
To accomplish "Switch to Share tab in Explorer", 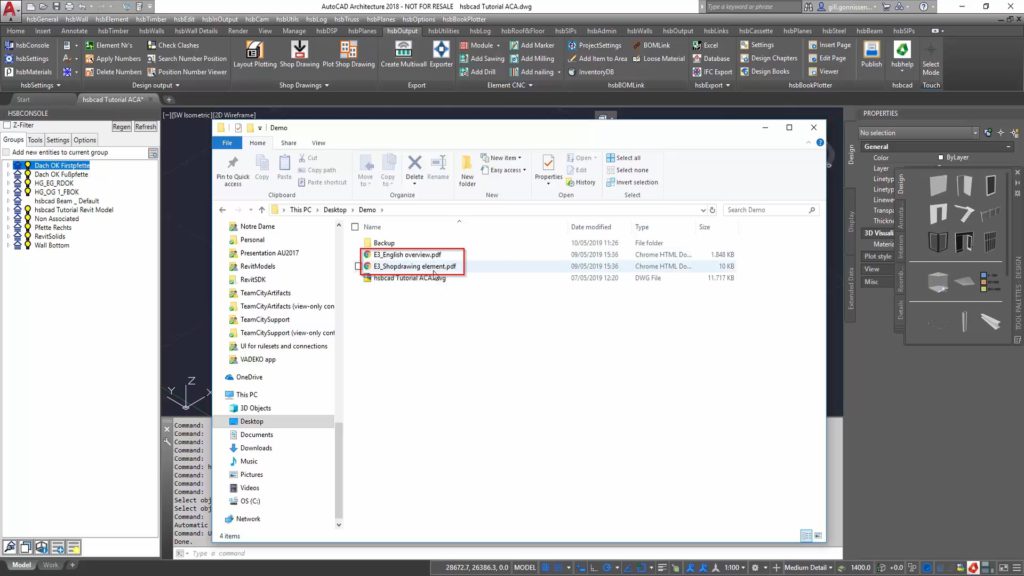I will pyautogui.click(x=289, y=143).
